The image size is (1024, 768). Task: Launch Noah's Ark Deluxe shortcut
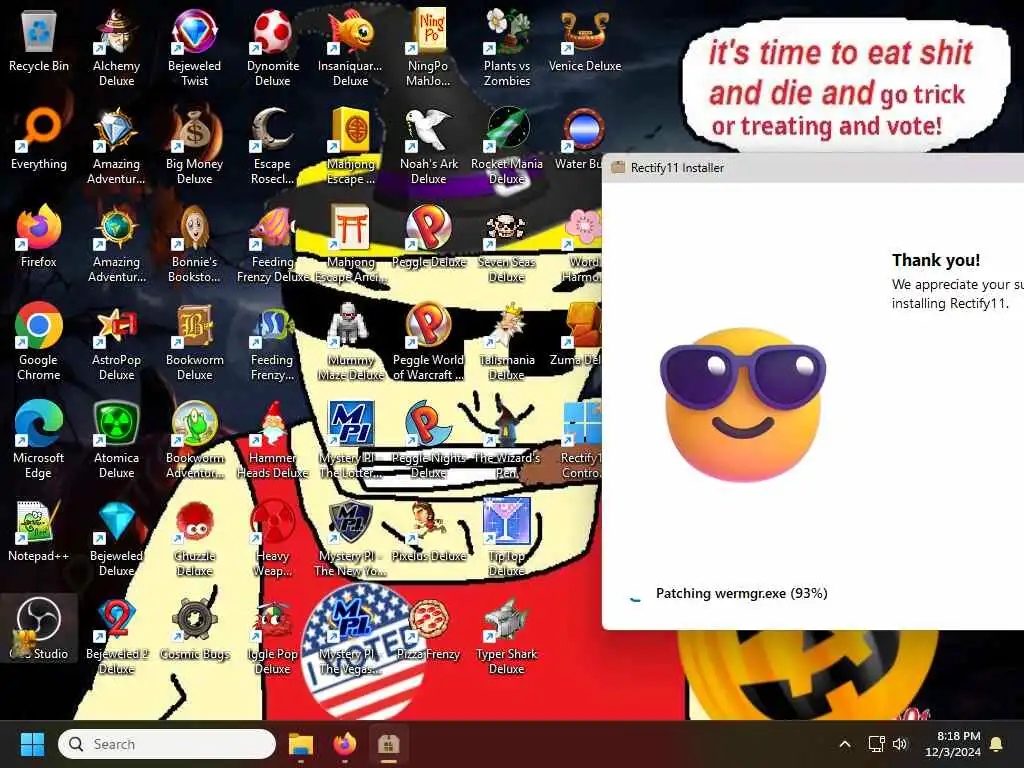tap(428, 146)
